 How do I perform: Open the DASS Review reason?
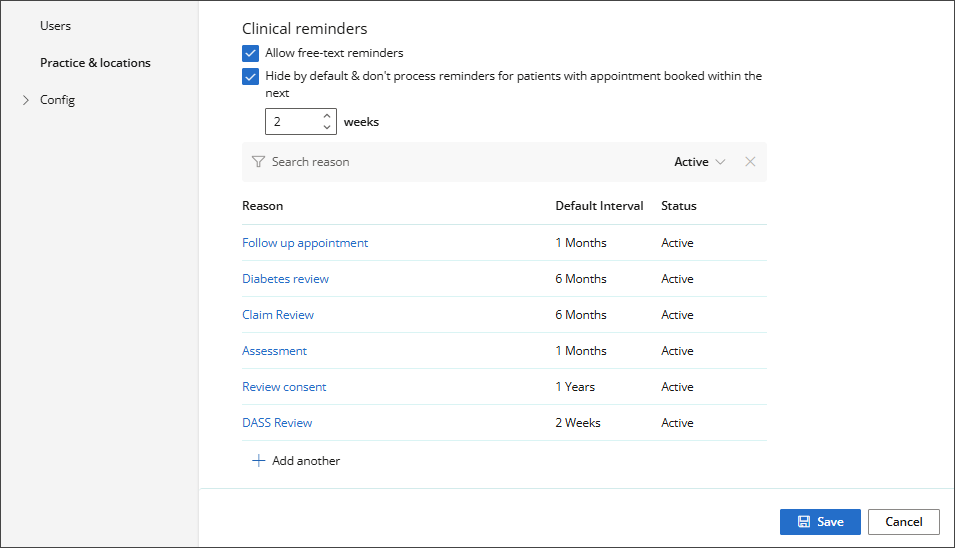point(277,423)
